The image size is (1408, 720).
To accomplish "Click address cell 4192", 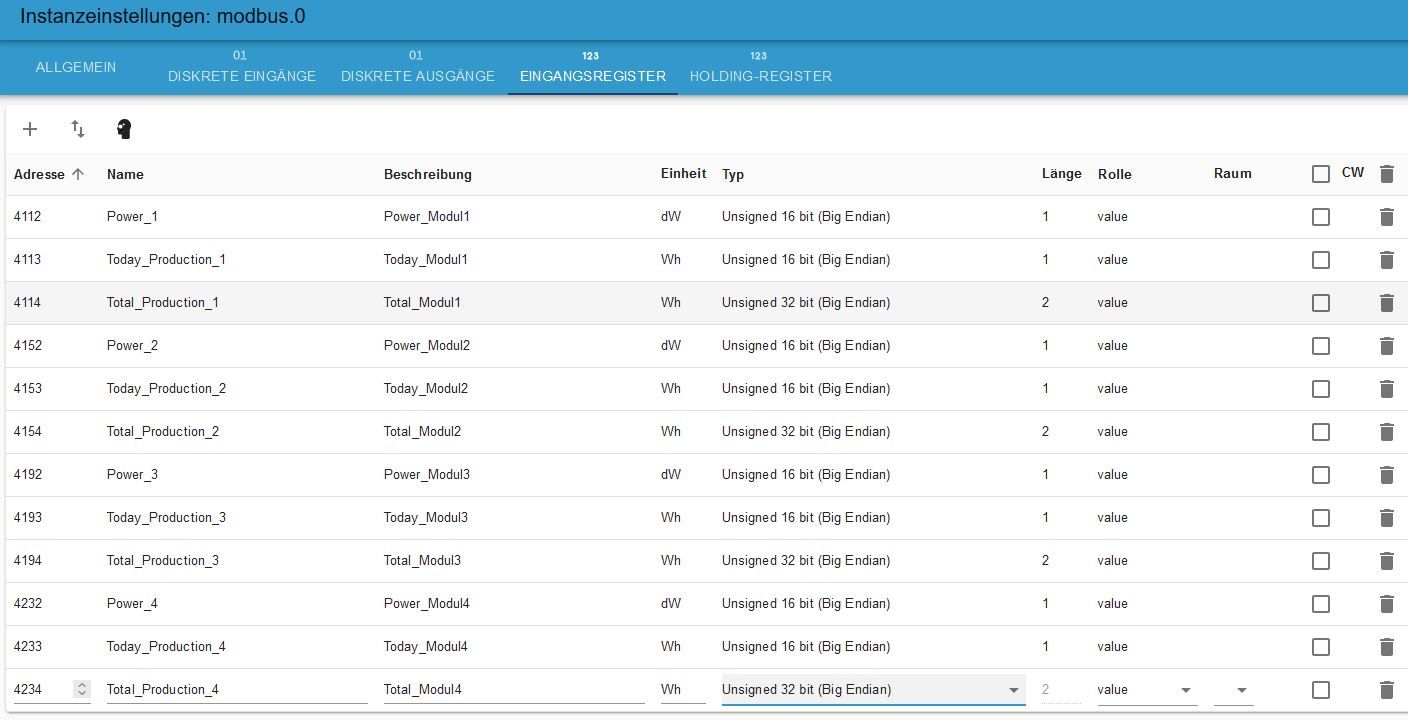I will [x=28, y=475].
